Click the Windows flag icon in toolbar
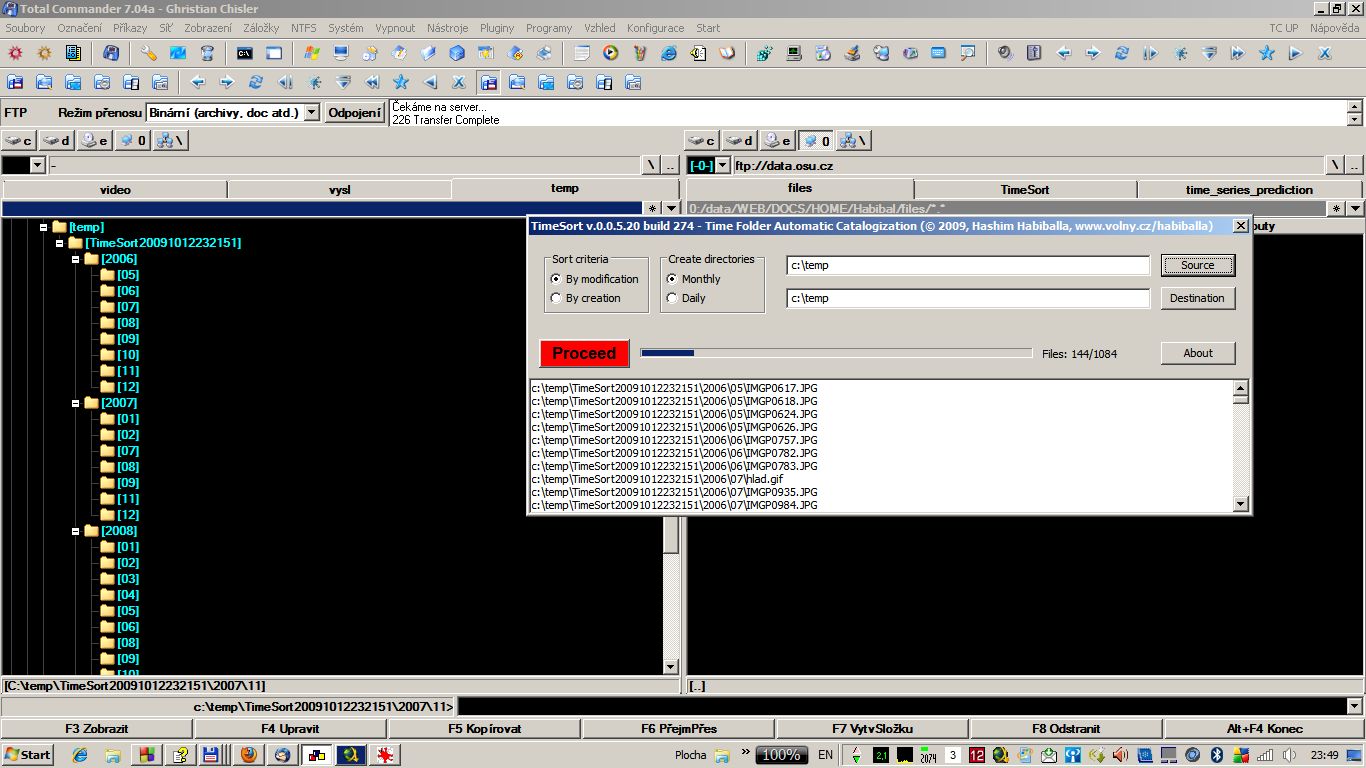 pos(311,53)
